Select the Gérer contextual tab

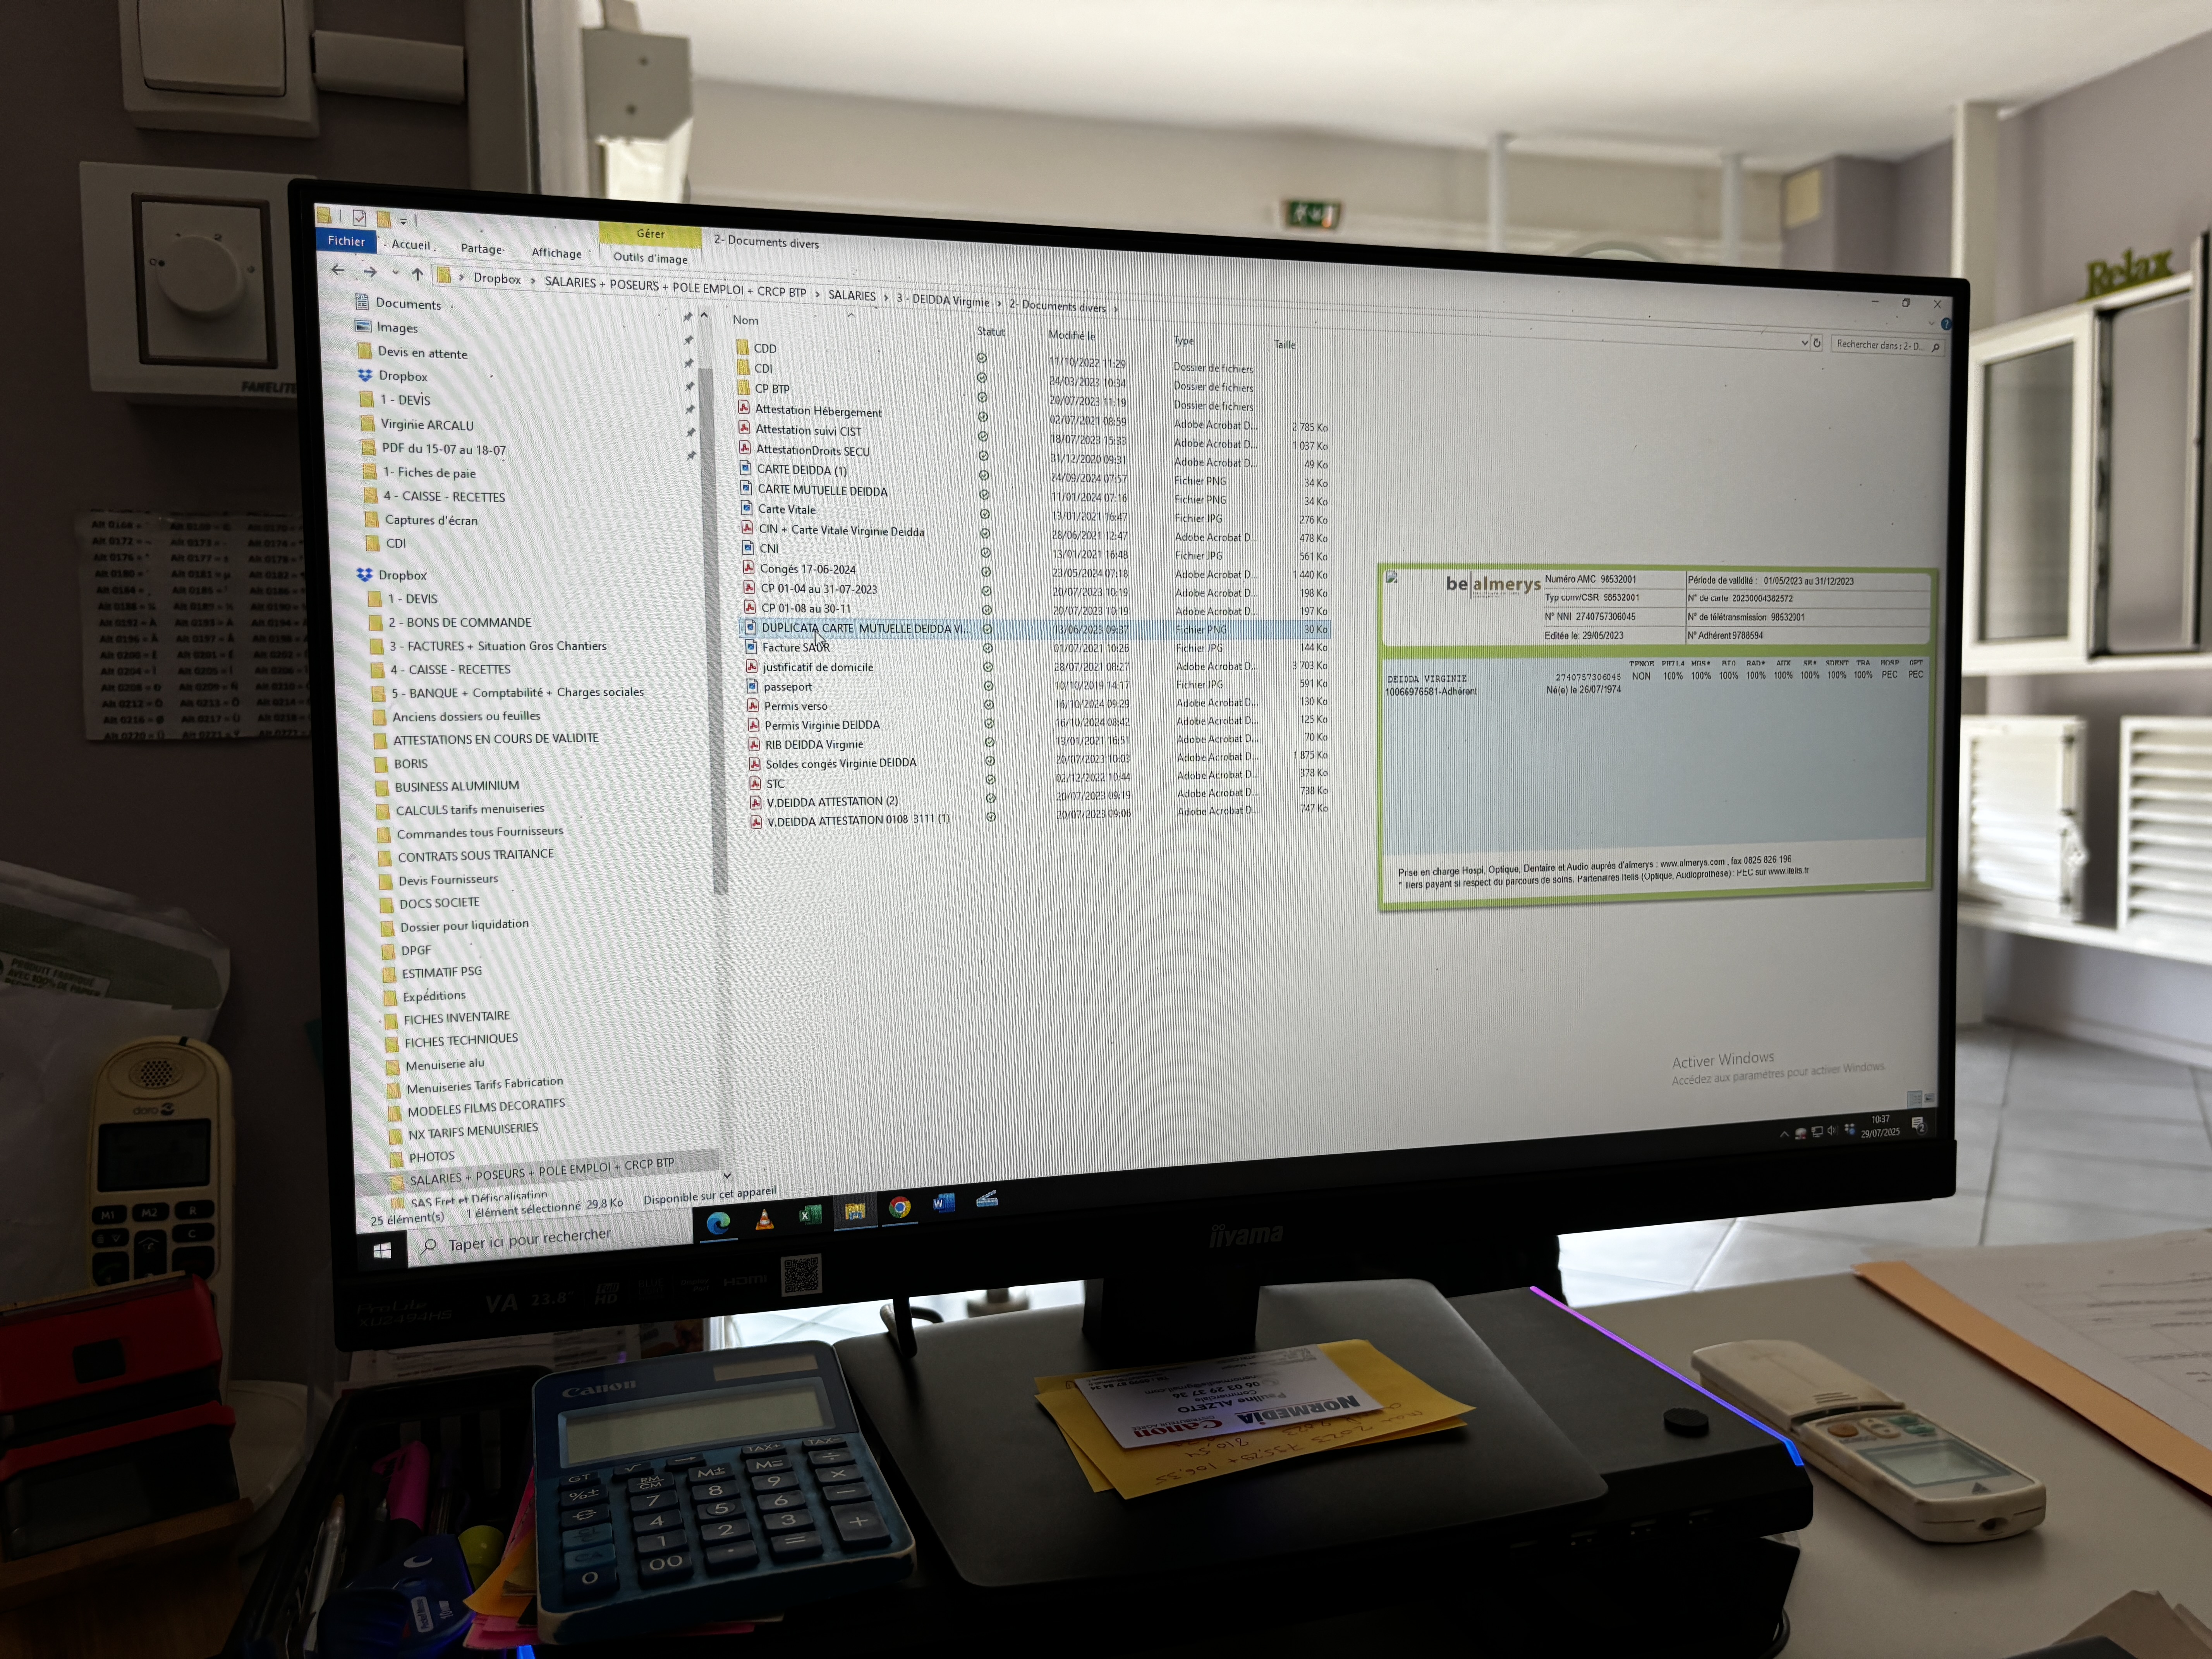point(650,233)
